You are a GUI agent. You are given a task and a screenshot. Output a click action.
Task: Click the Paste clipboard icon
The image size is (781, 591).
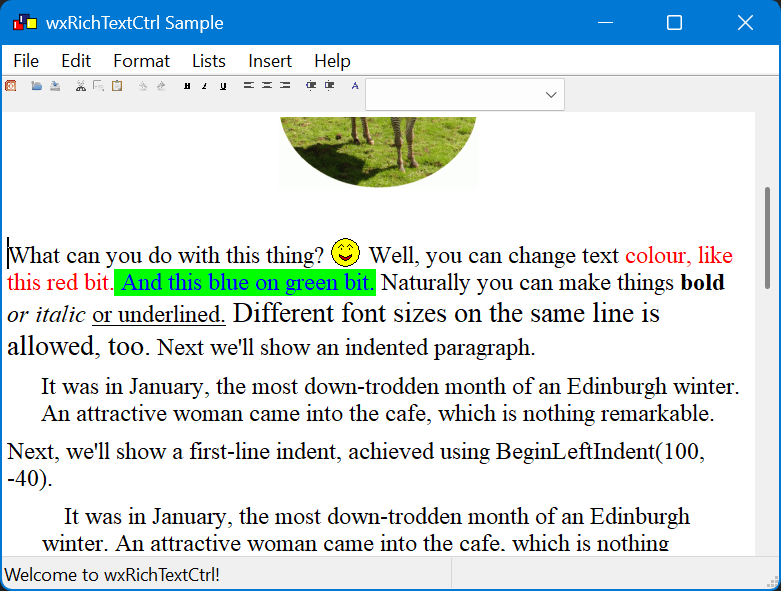tap(117, 86)
